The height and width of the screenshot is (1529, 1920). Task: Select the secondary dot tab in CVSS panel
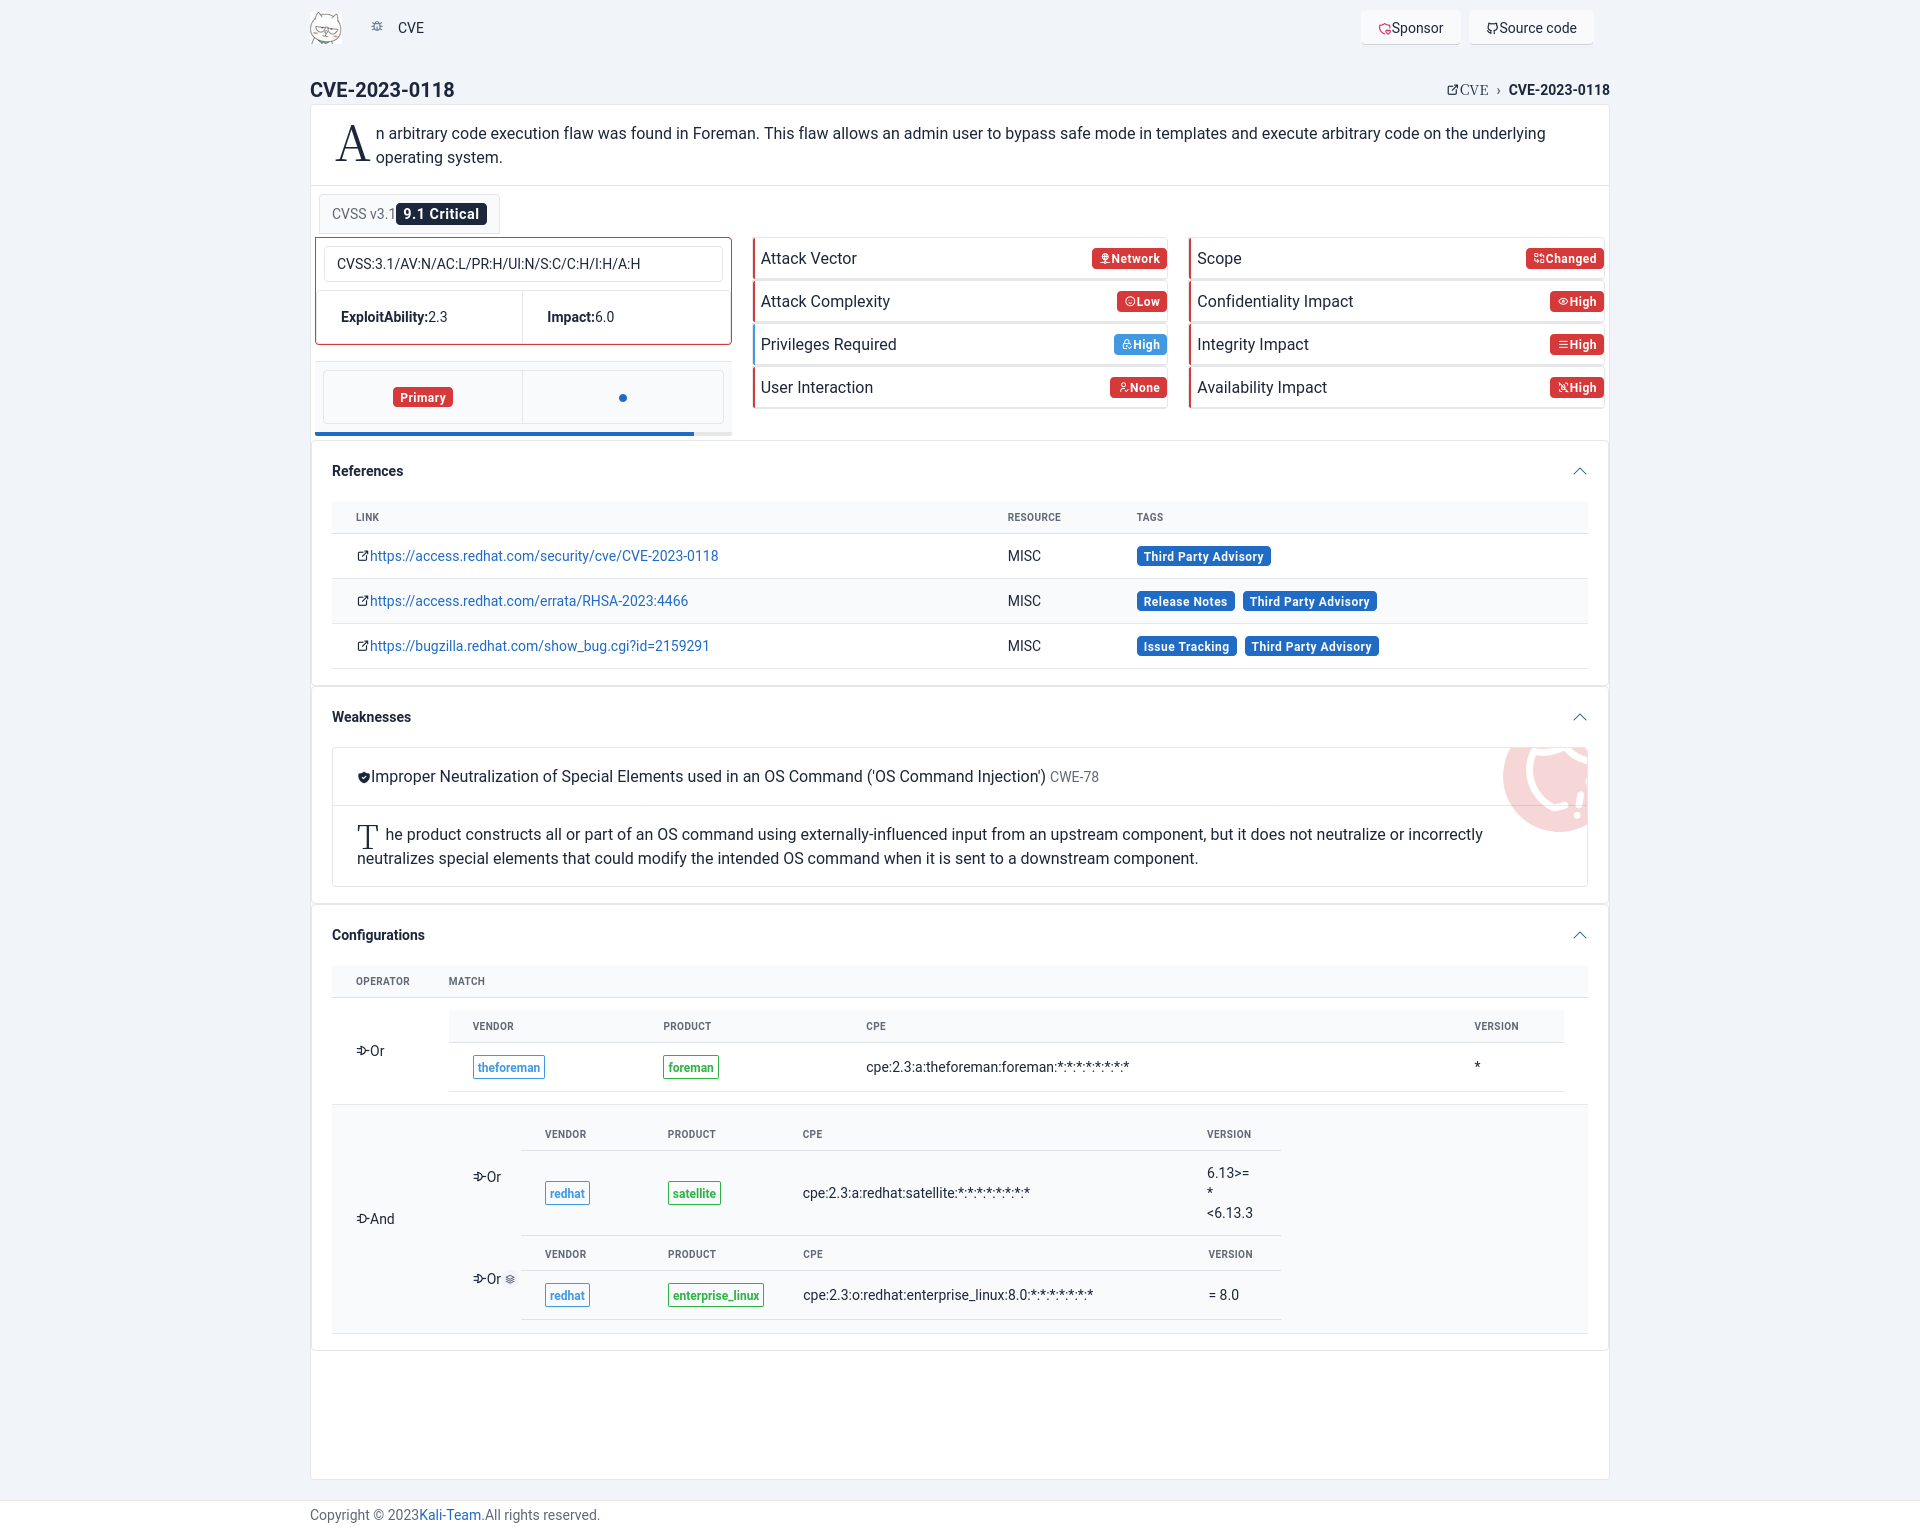pyautogui.click(x=621, y=398)
